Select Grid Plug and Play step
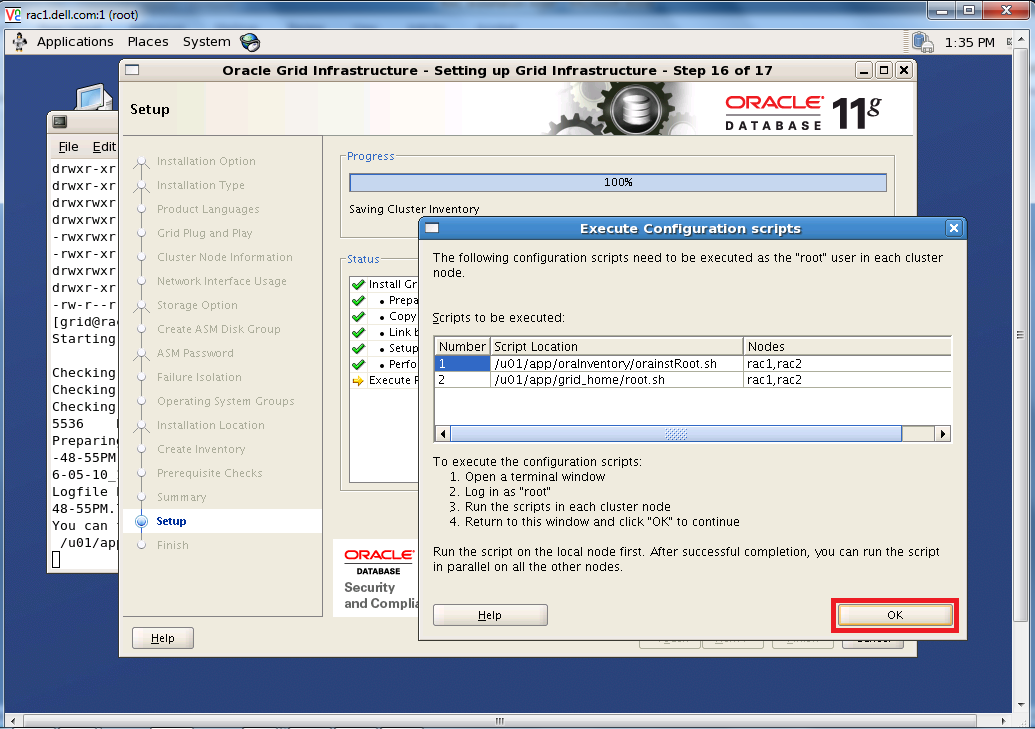 click(x=205, y=233)
